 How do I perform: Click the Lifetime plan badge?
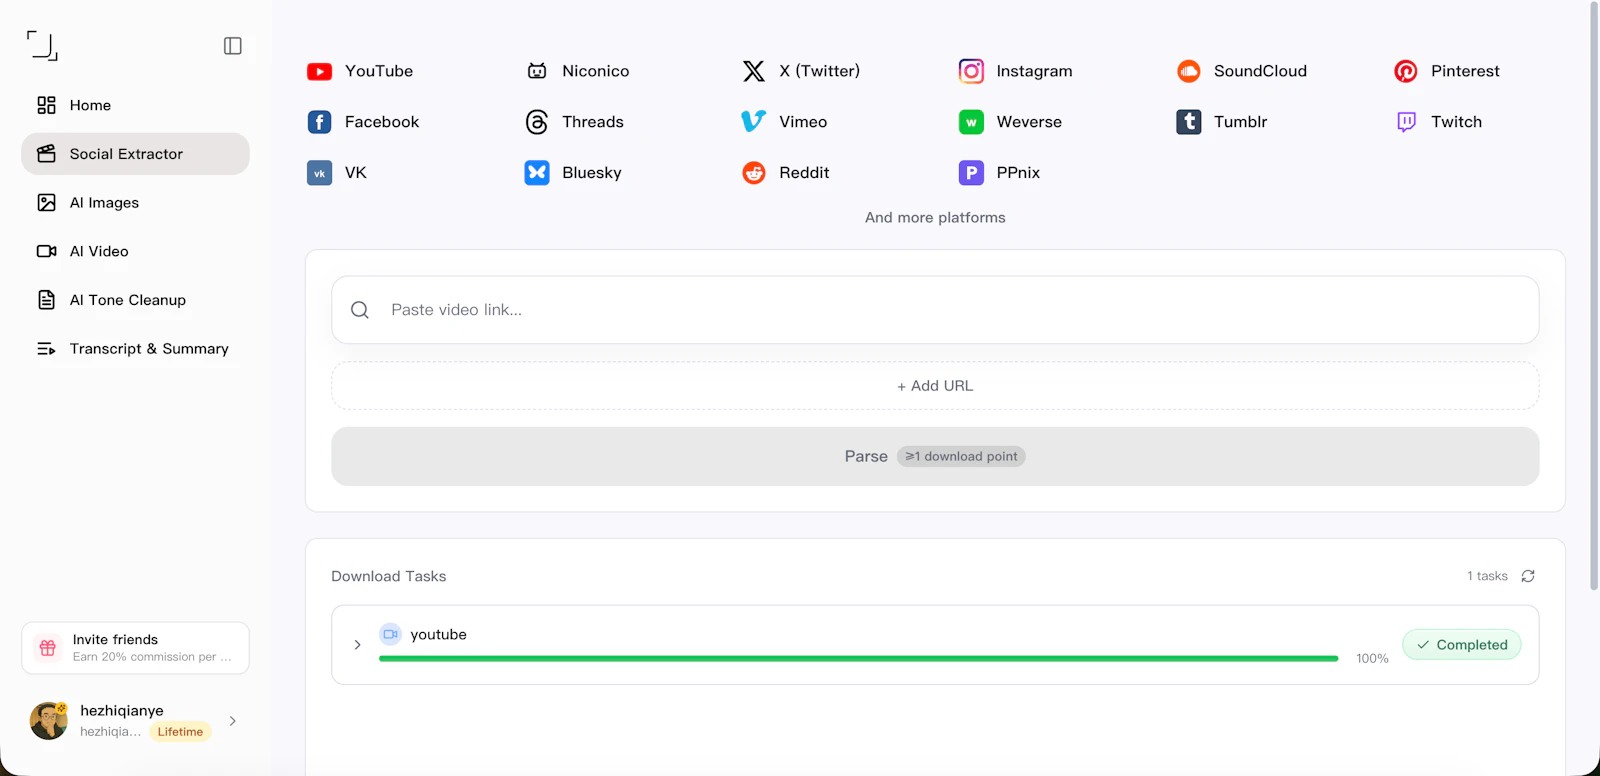point(180,732)
